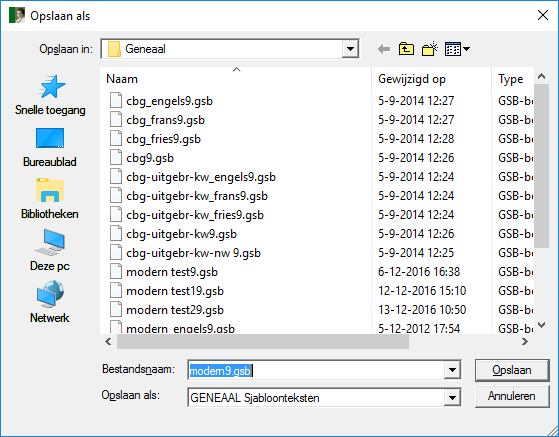
Task: Expand the Opslaan als file type dropdown
Action: pyautogui.click(x=452, y=397)
